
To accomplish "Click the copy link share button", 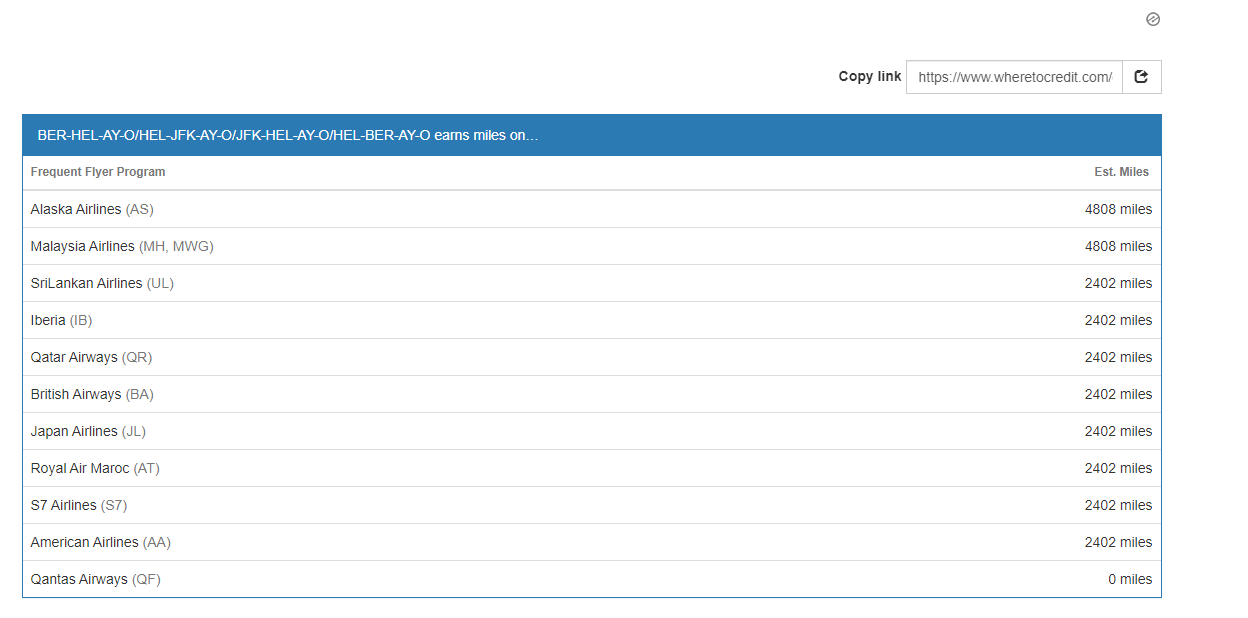I will point(1142,77).
